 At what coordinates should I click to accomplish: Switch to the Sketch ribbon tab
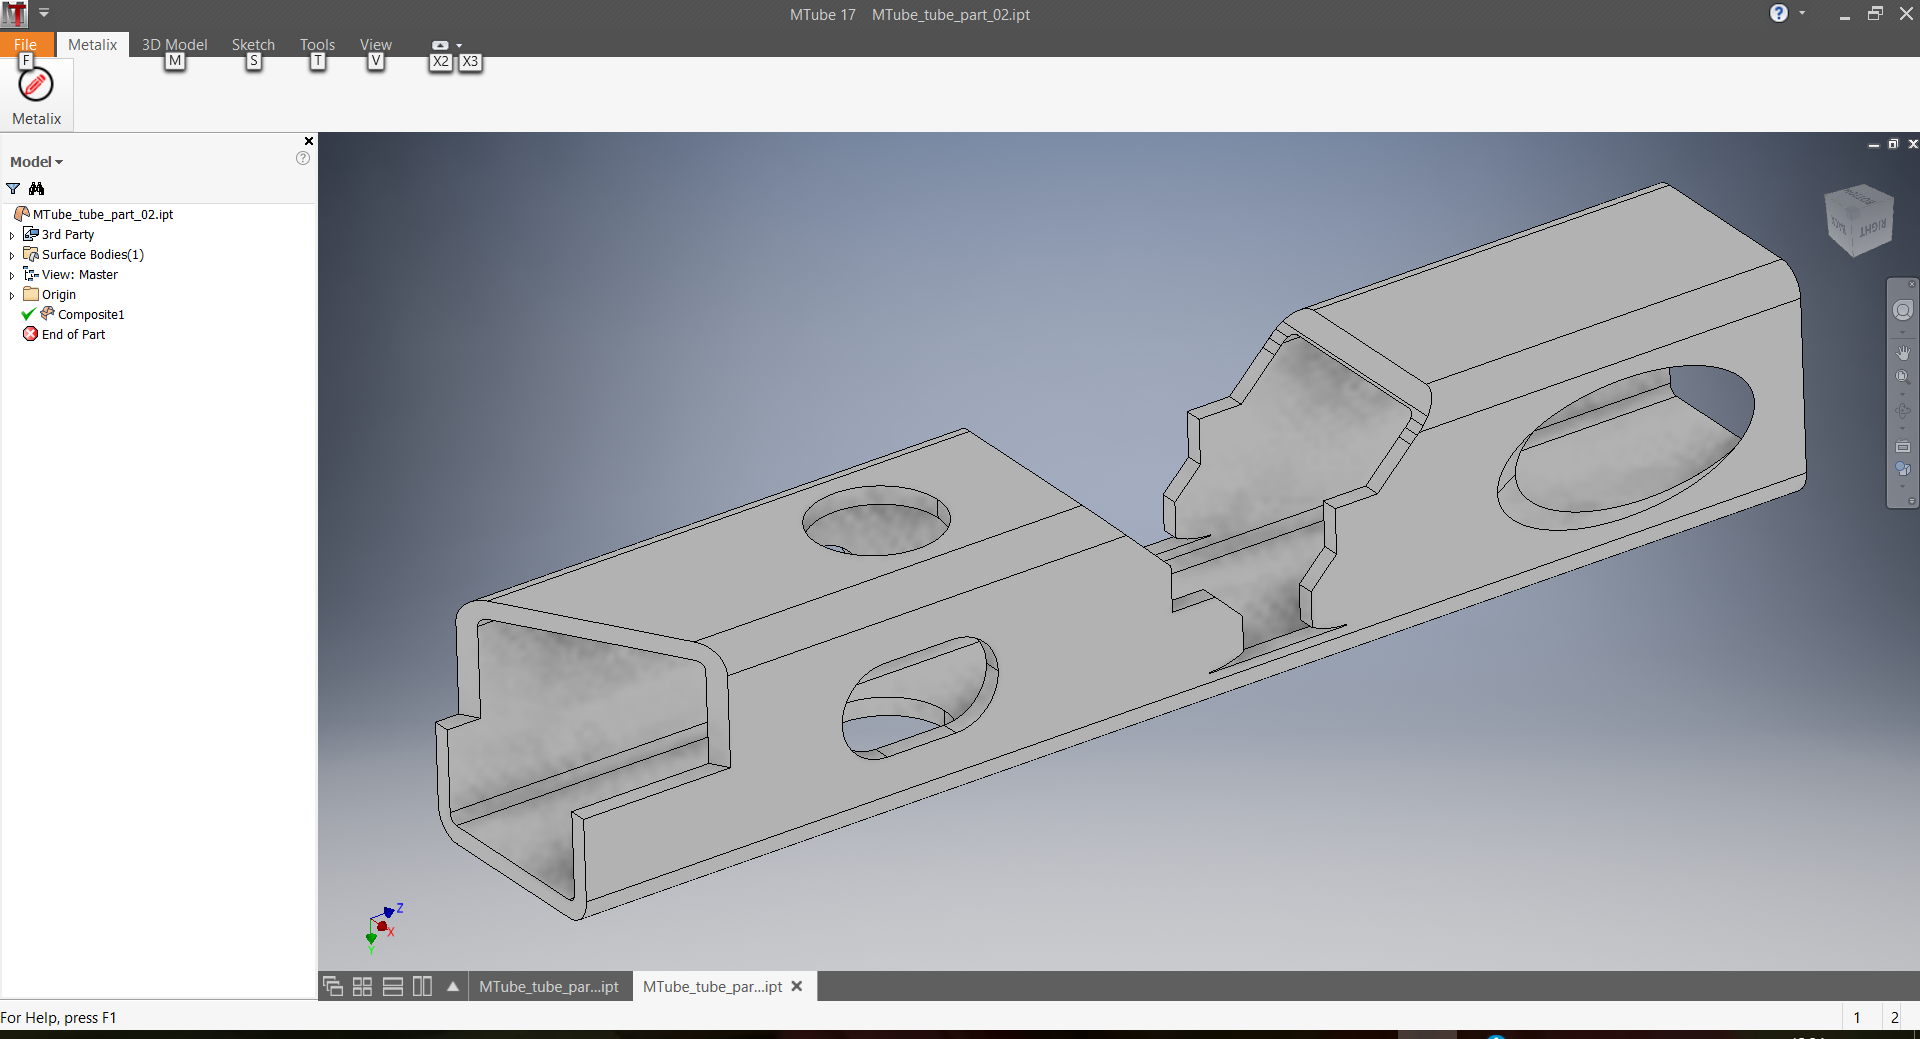(x=253, y=45)
